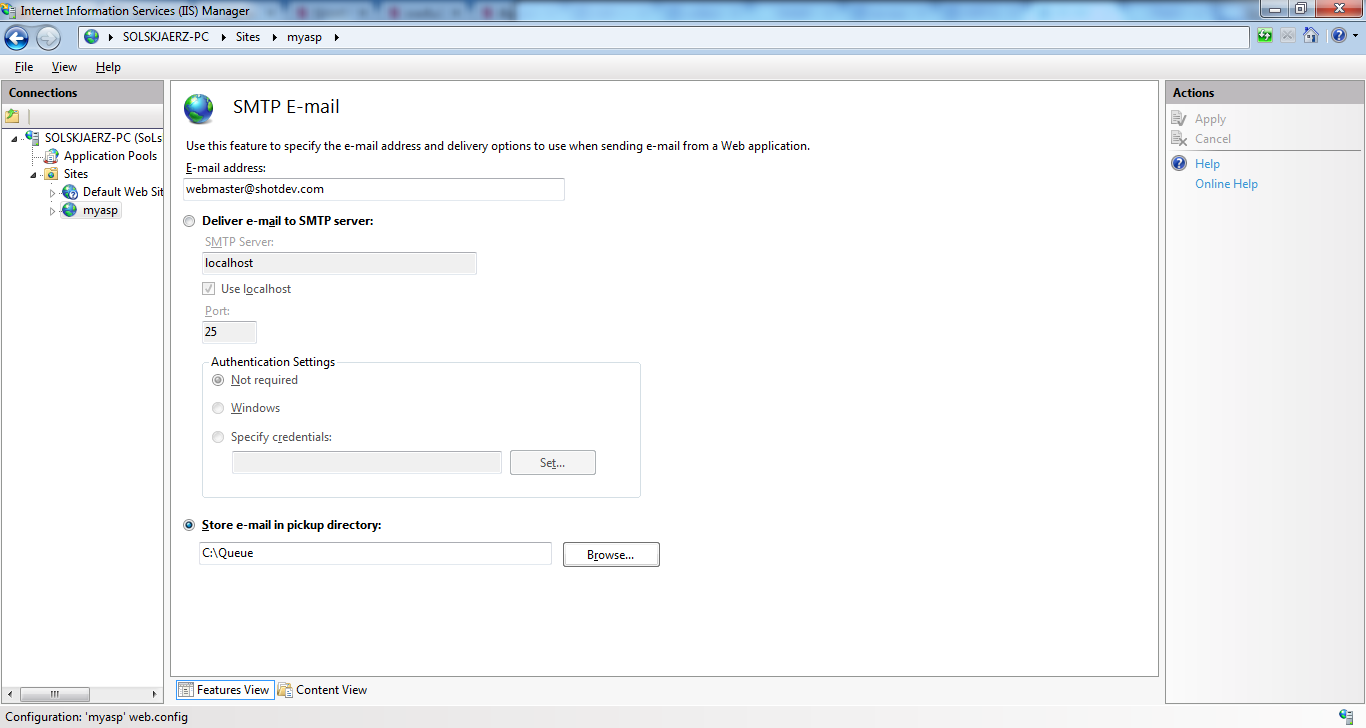Toggle the Use localhost checkbox
1366x728 pixels.
pos(209,289)
